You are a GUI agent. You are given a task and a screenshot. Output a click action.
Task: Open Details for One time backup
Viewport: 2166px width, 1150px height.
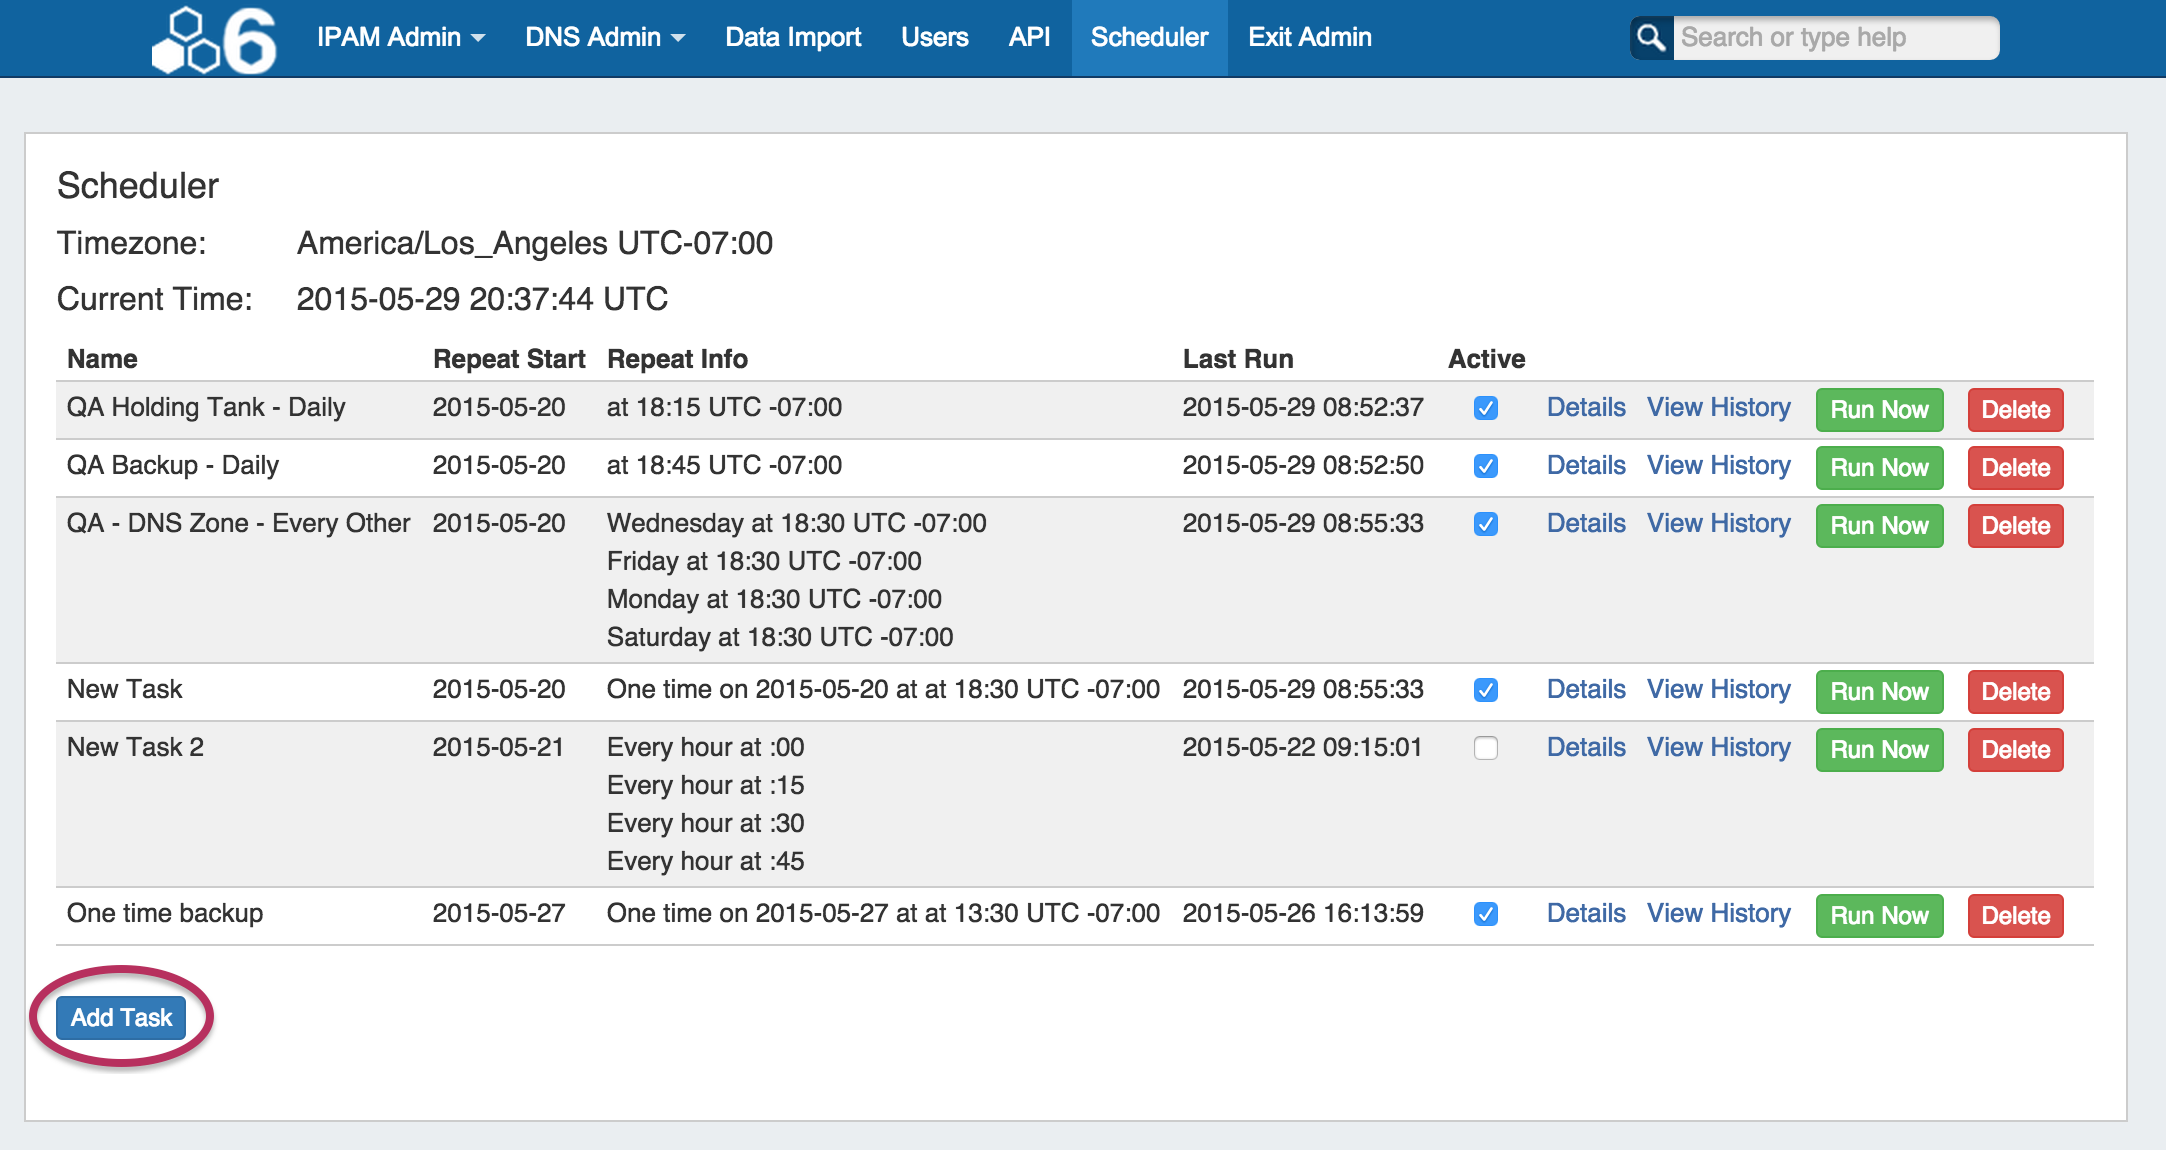[1586, 913]
